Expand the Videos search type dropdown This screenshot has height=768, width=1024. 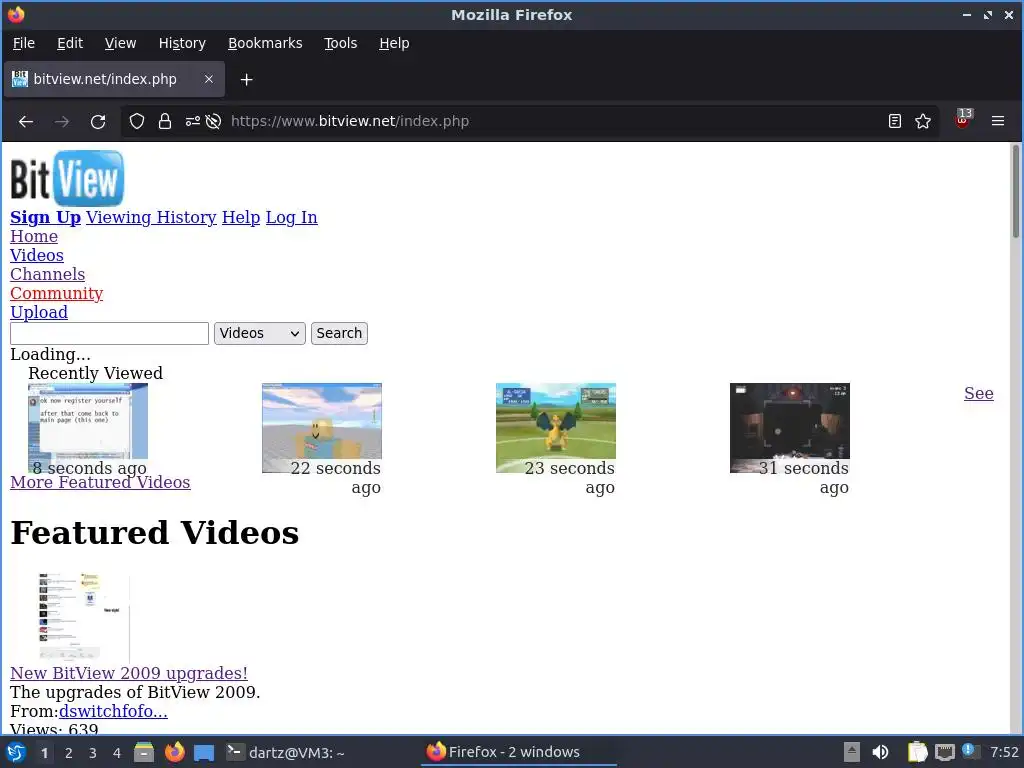click(260, 333)
